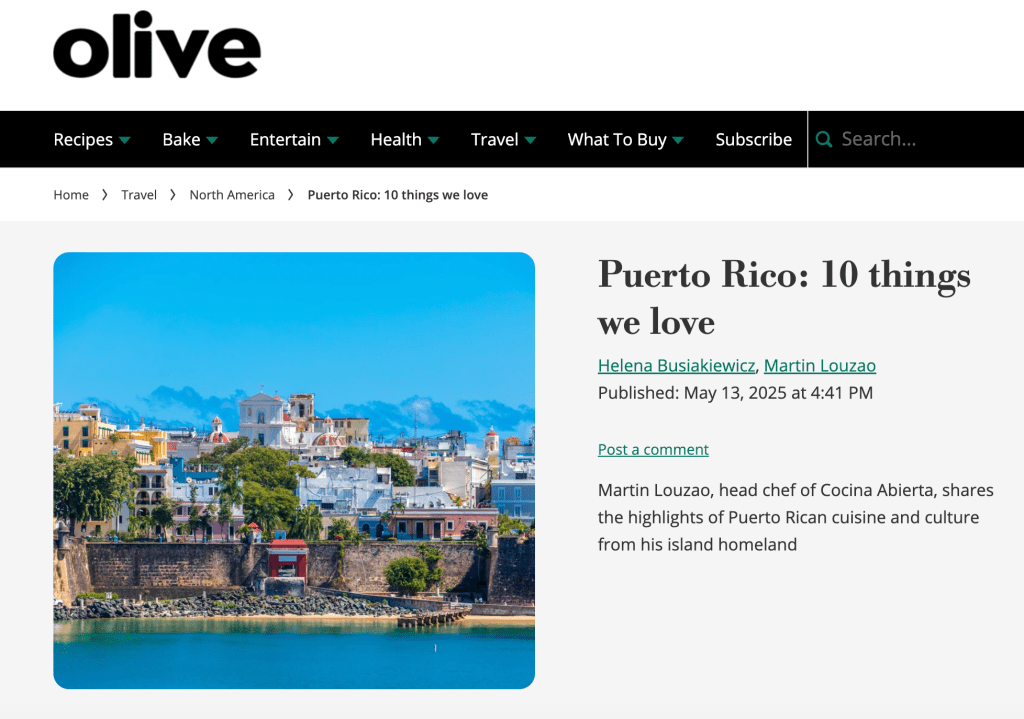Screen dimensions: 1024x719
Task: Open author Martin Louzao's profile
Action: 819,366
